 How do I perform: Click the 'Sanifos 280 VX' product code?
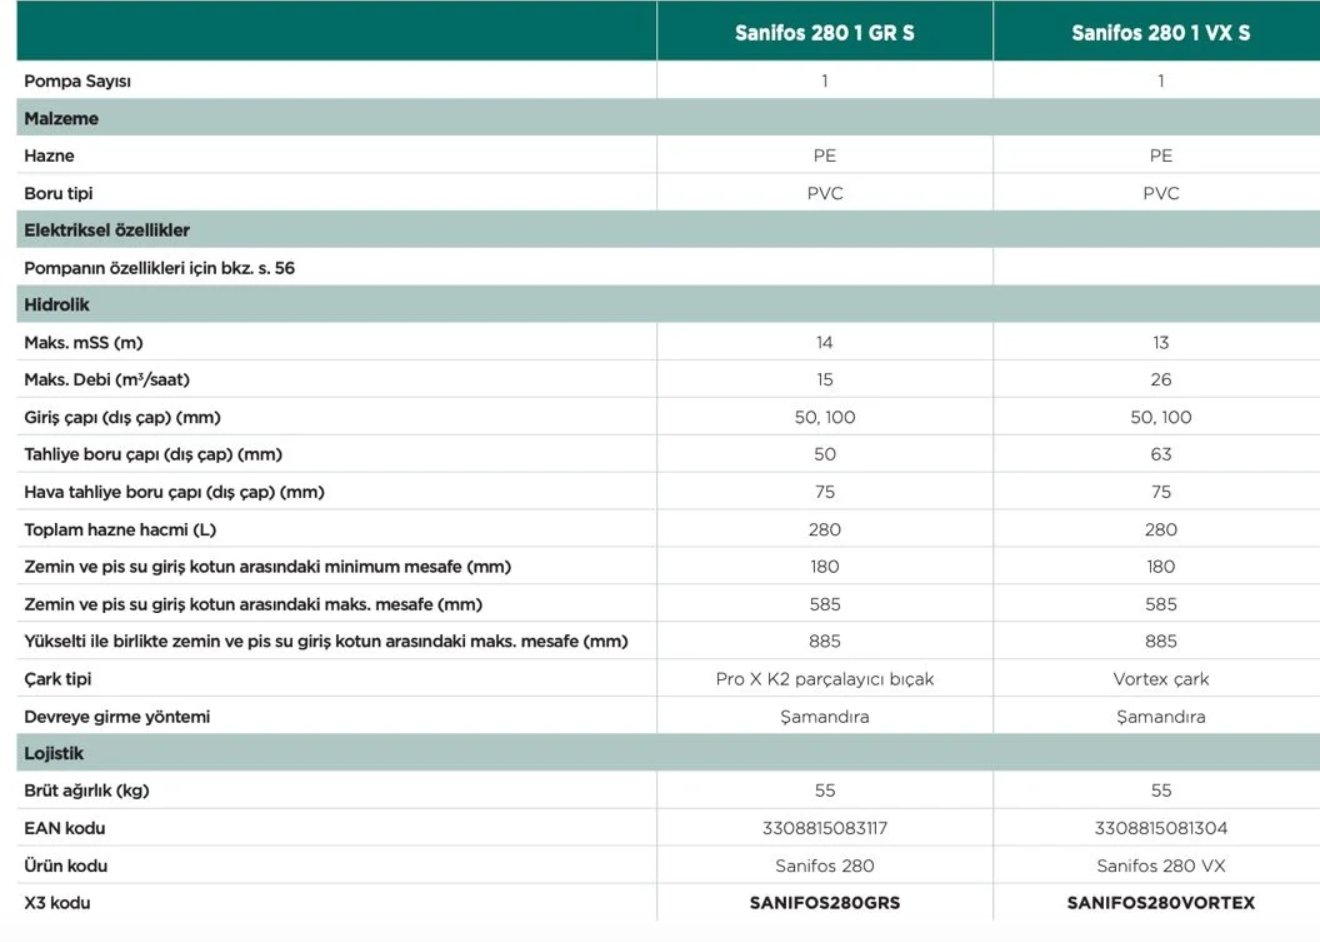point(1160,866)
